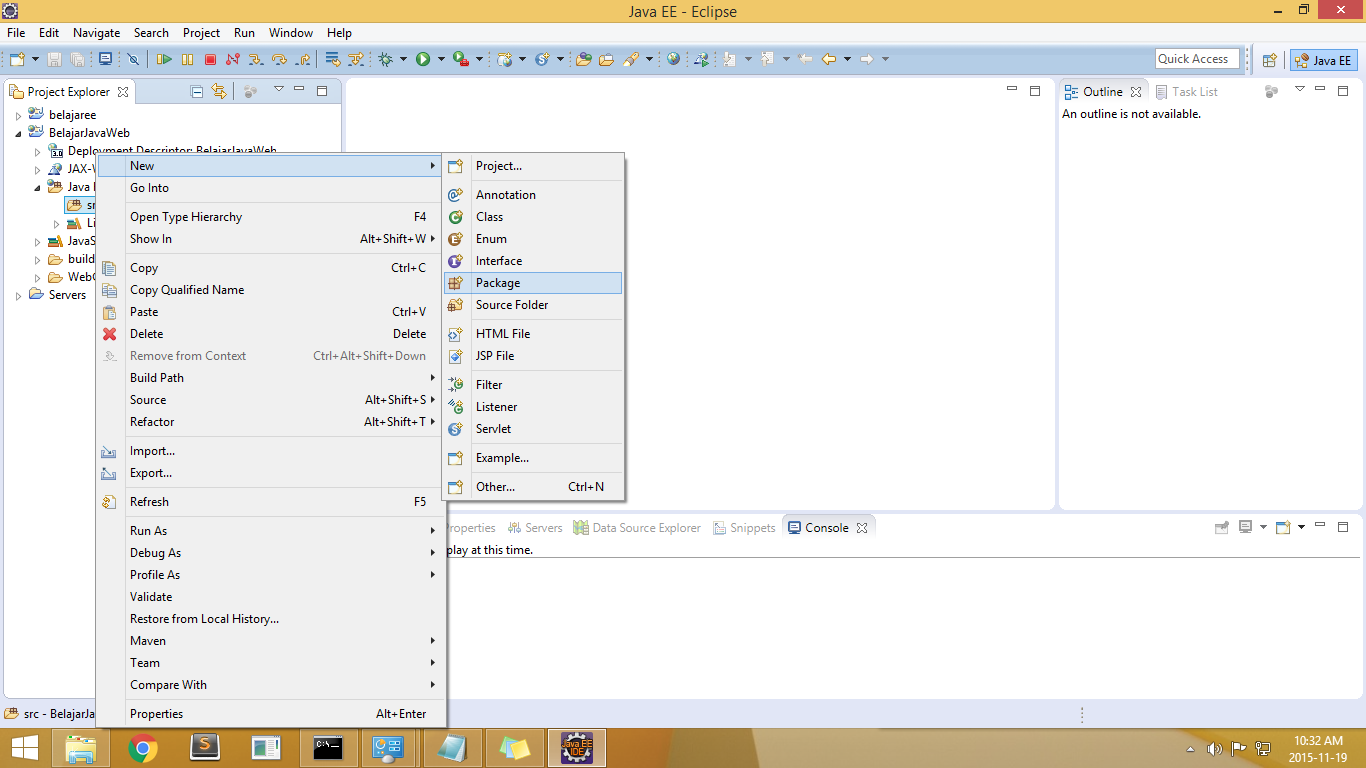
Task: Open the New toolbar button dropdown arrow
Action: tap(35, 60)
